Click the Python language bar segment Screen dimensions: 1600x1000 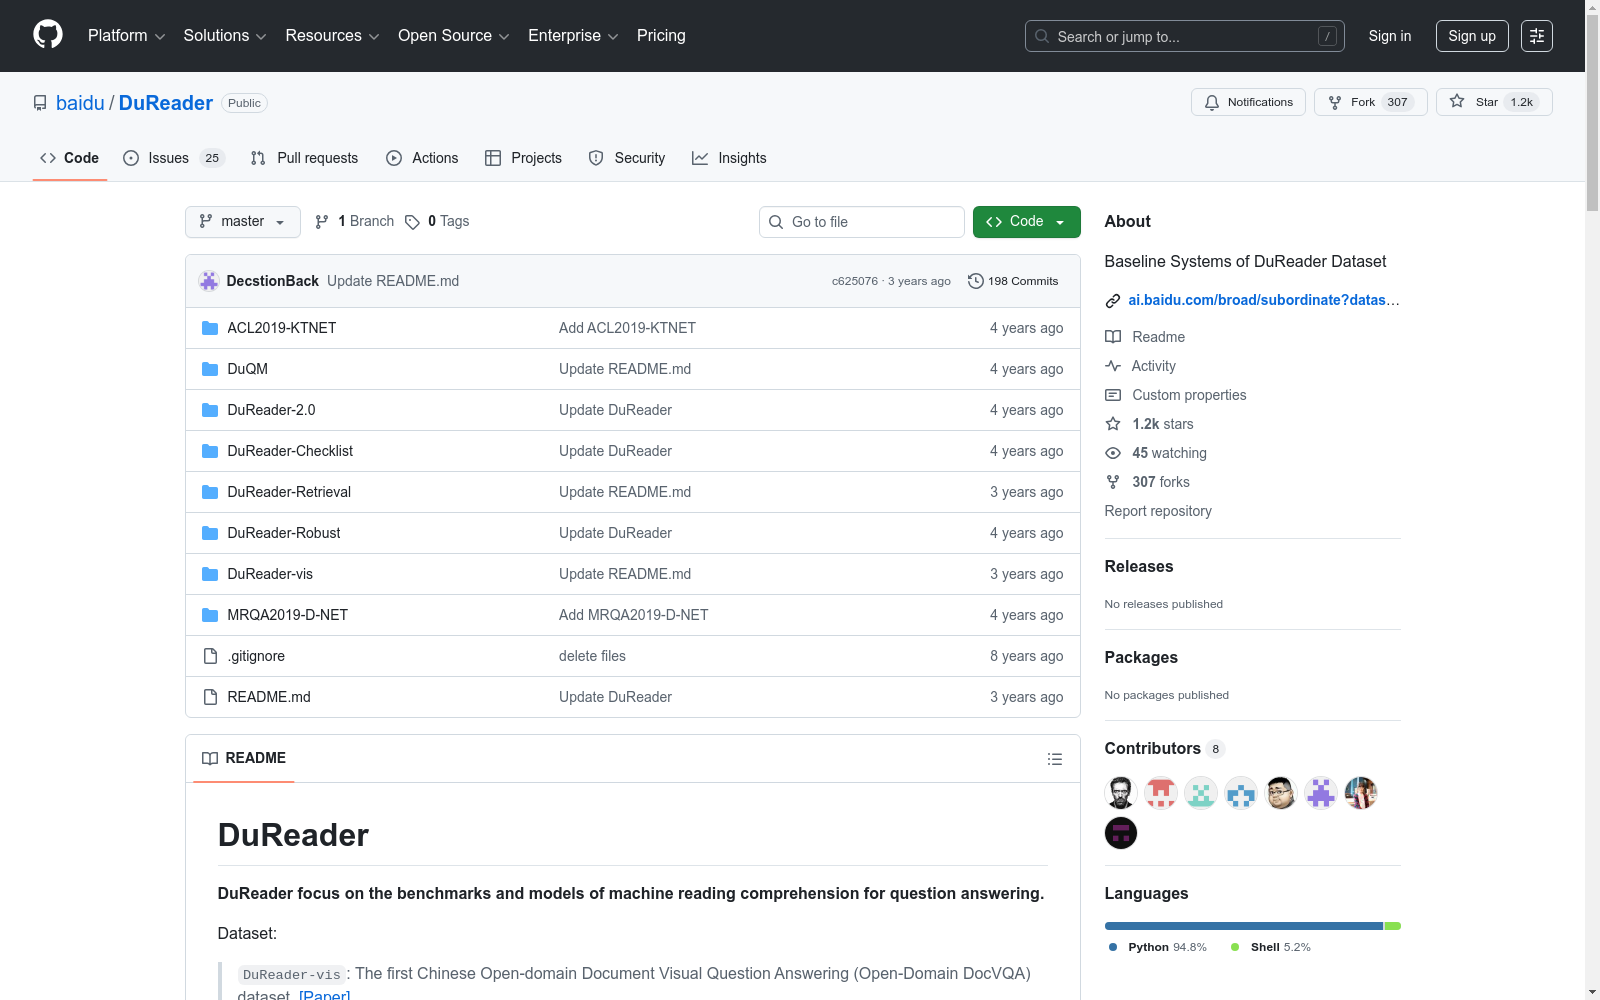[x=1244, y=926]
